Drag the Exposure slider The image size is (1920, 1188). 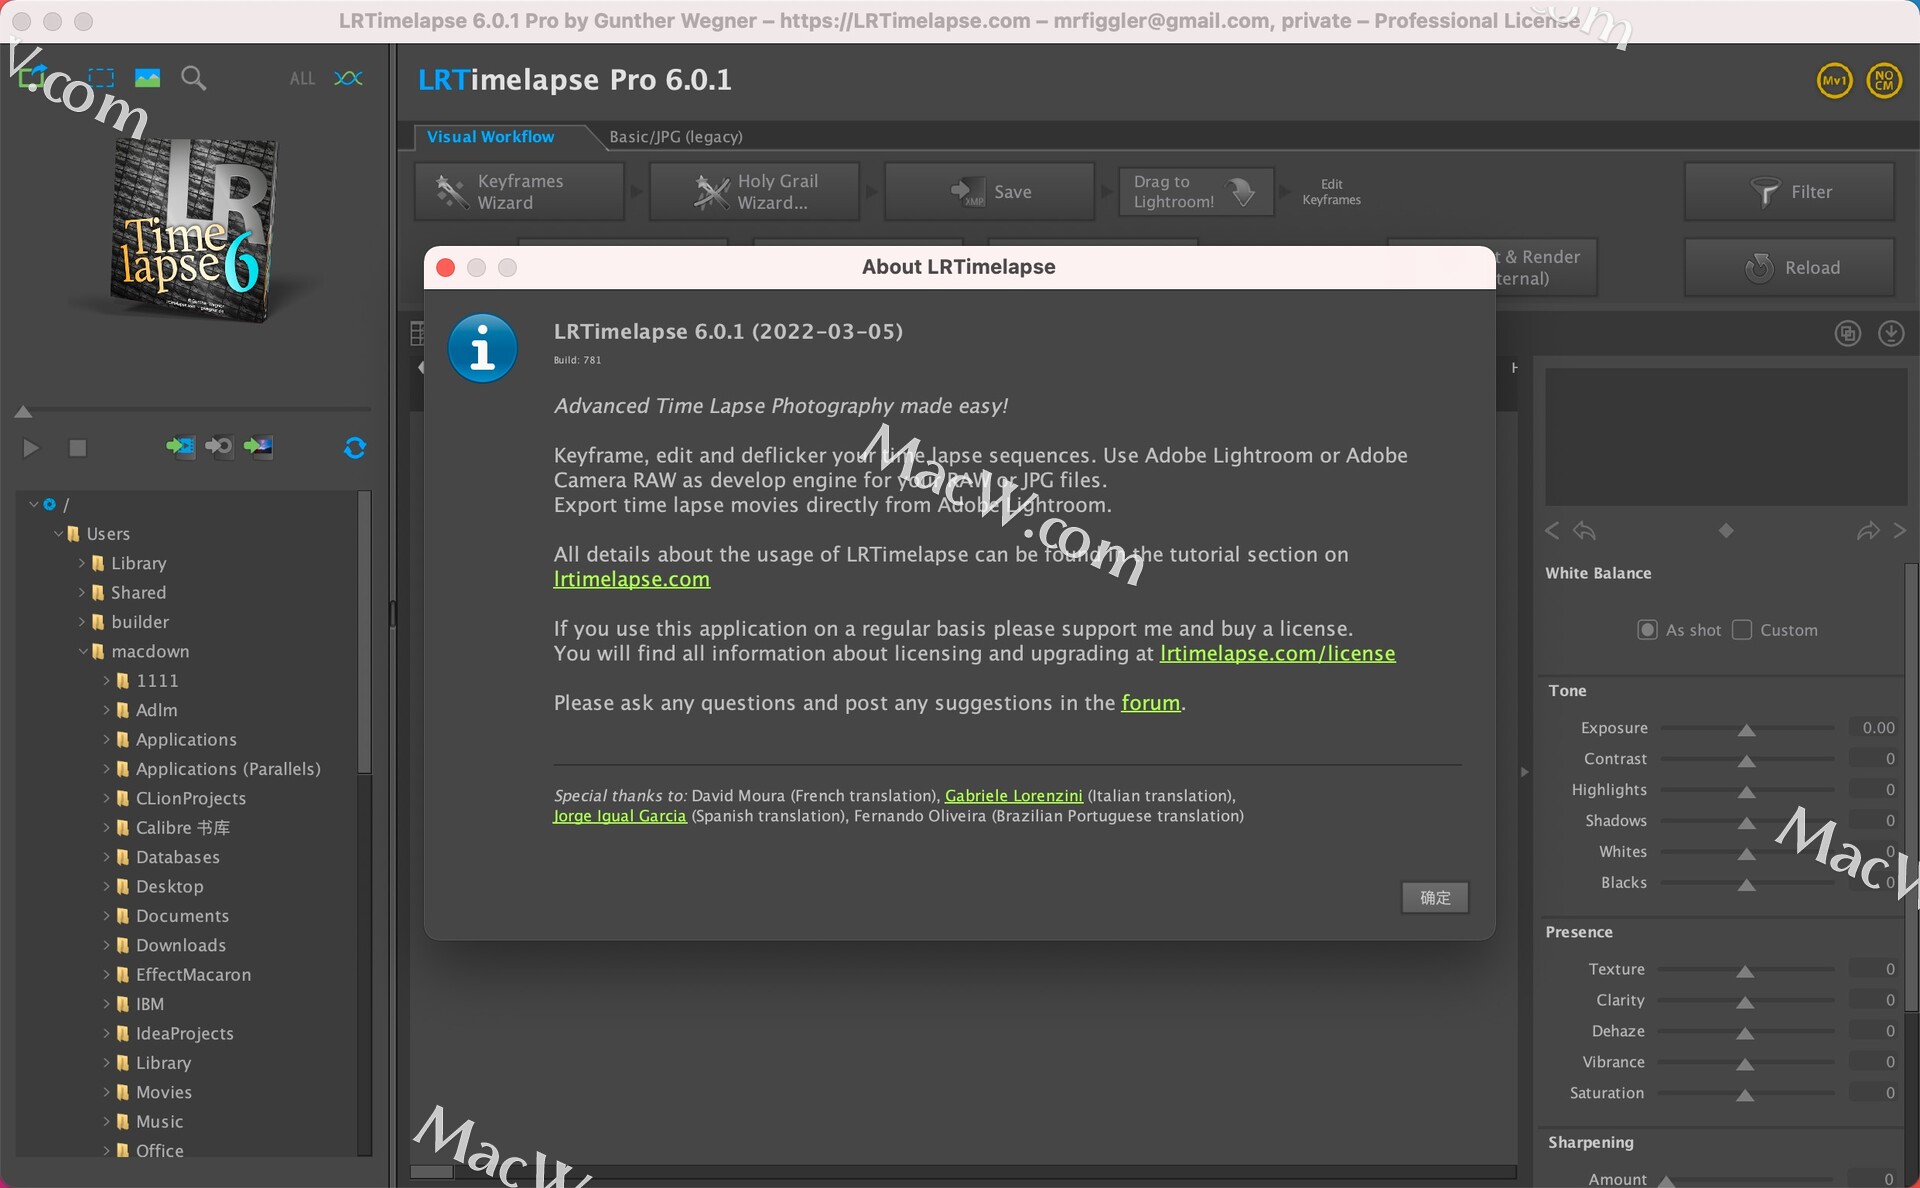point(1747,727)
